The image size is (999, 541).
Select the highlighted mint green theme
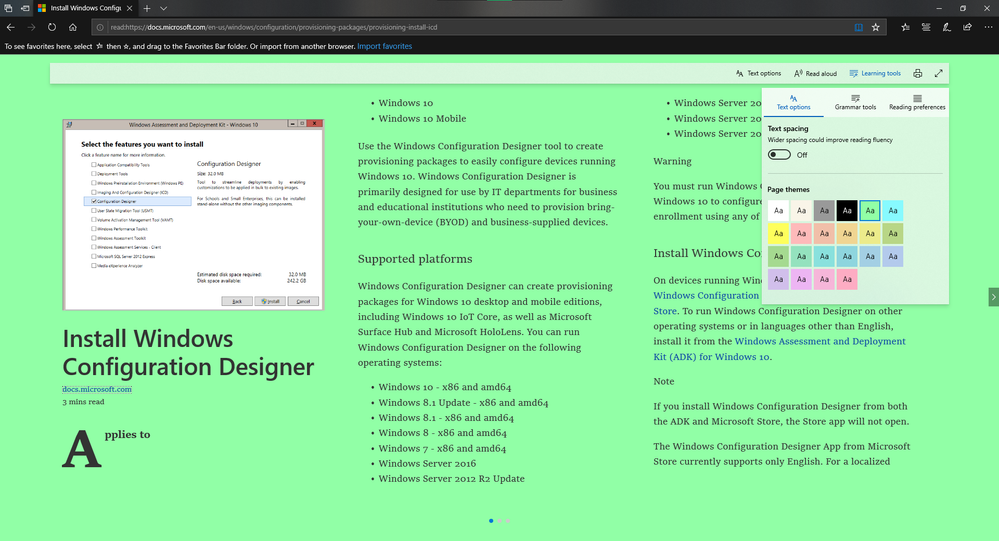(870, 210)
